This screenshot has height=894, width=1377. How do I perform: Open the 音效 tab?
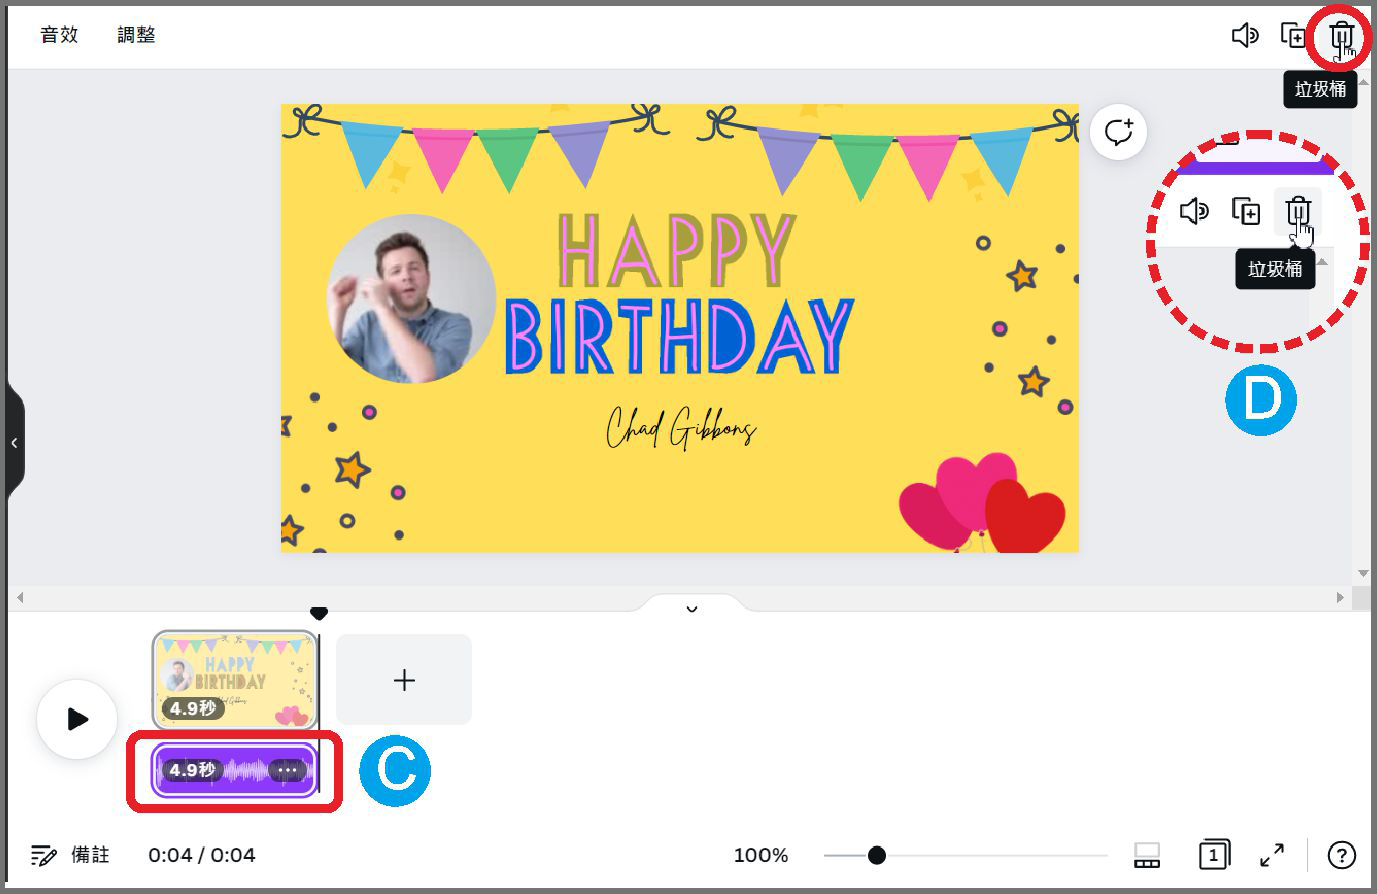pos(59,35)
